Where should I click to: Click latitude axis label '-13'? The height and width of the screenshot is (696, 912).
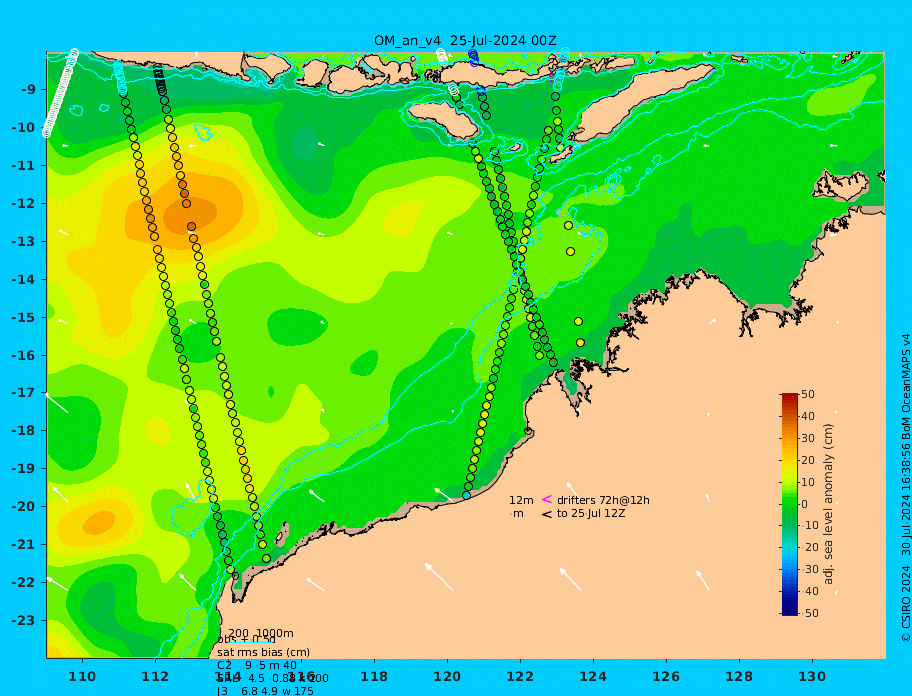[24, 241]
